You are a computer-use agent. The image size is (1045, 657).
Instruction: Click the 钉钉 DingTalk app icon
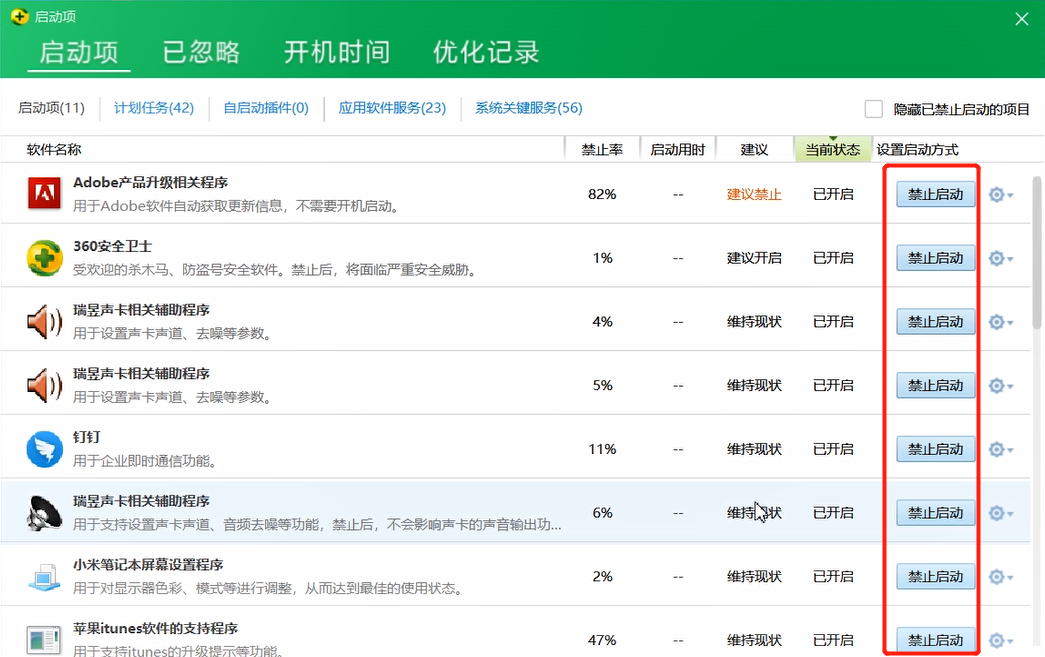[43, 449]
